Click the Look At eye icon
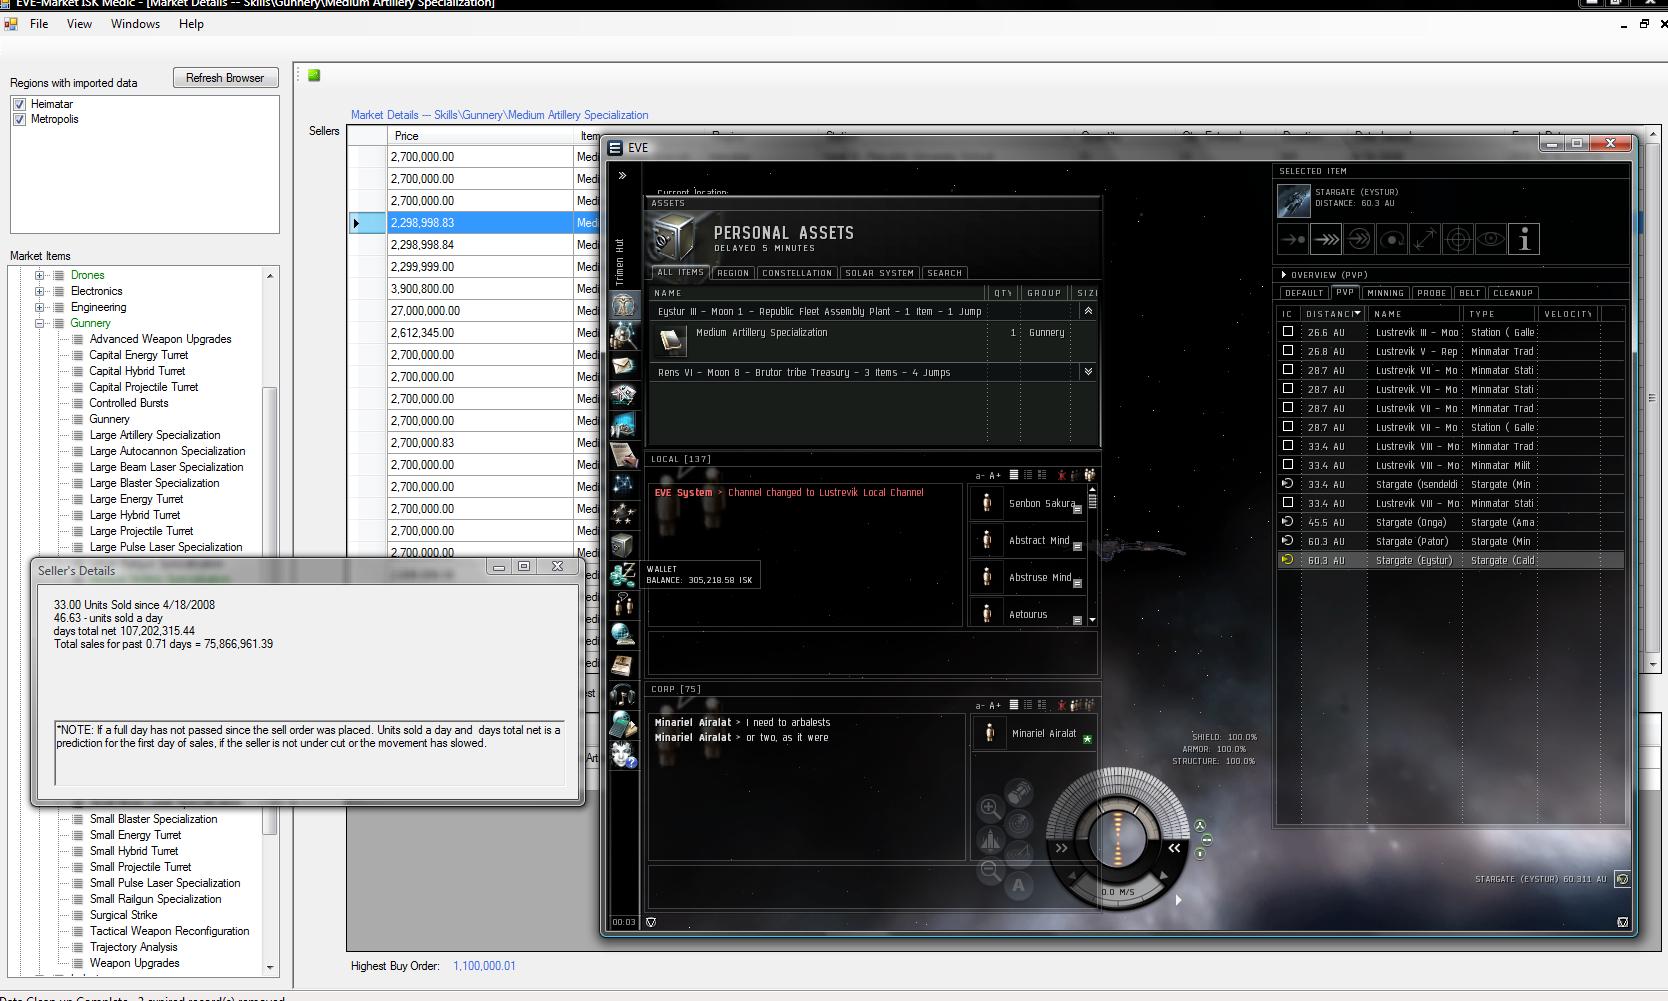This screenshot has height=1001, width=1668. click(1491, 239)
